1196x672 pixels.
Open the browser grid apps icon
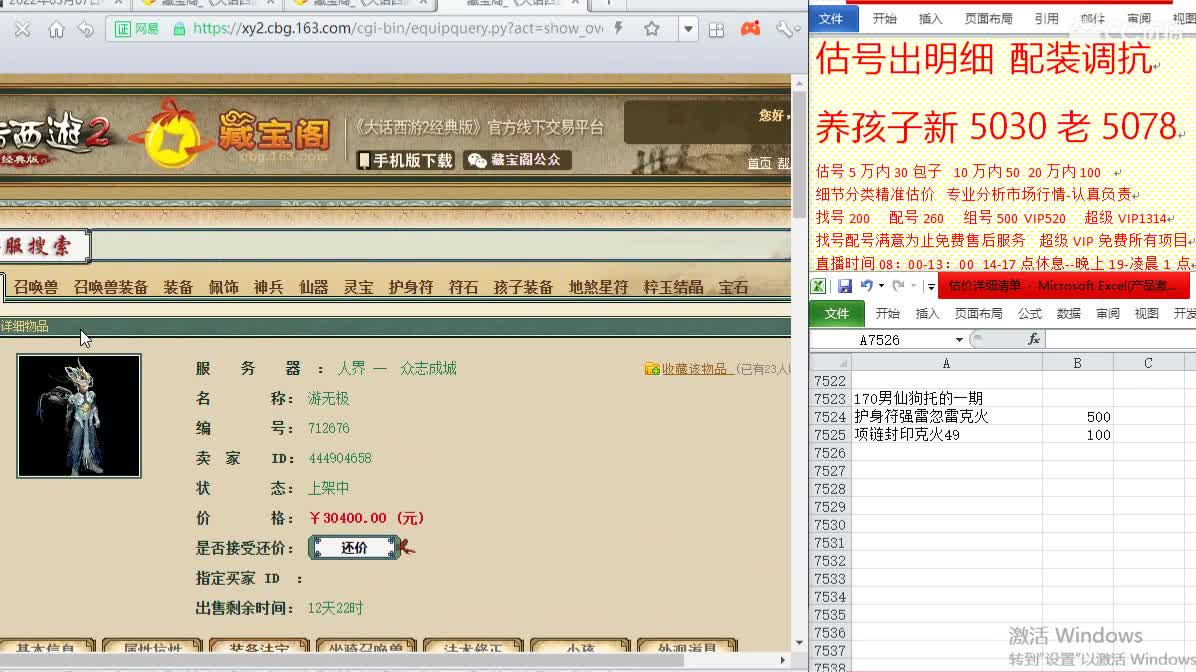pos(716,30)
